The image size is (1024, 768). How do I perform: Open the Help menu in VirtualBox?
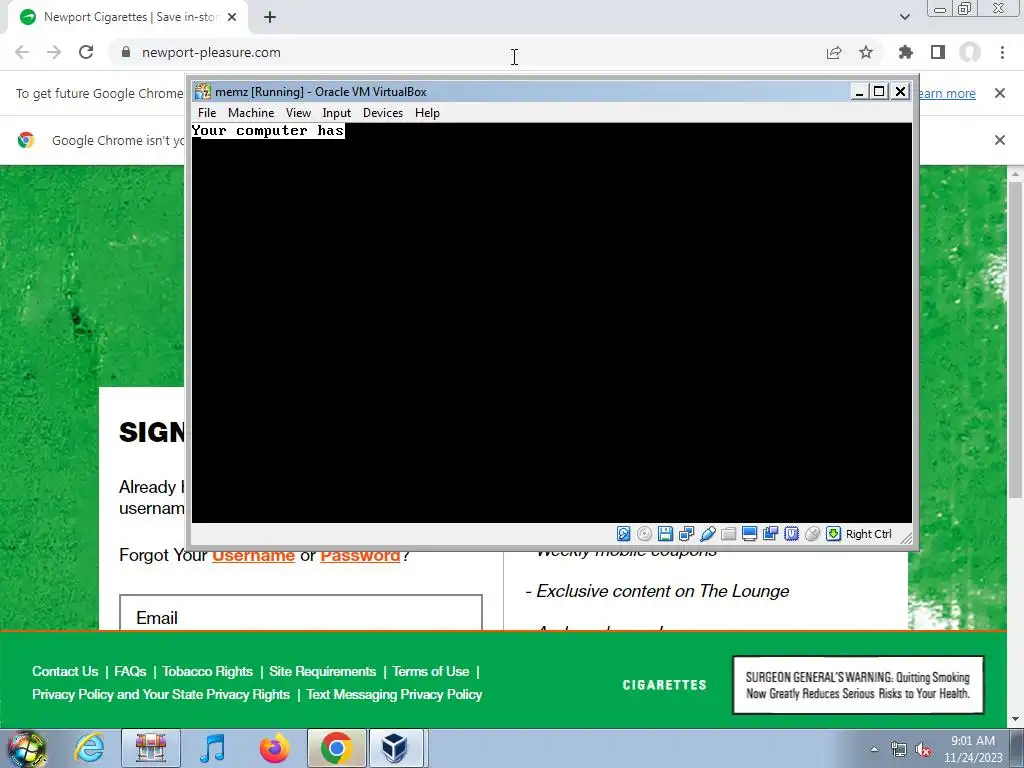click(427, 113)
